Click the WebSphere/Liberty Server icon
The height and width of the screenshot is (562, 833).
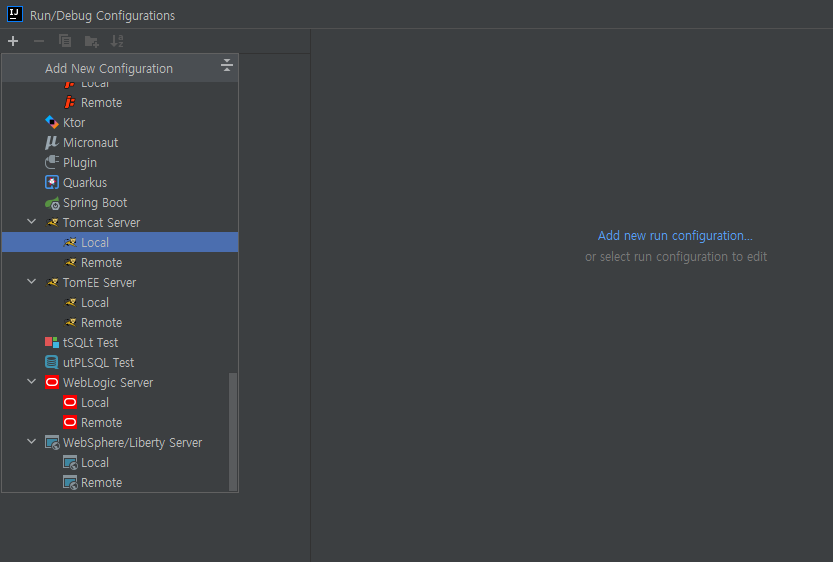52,442
